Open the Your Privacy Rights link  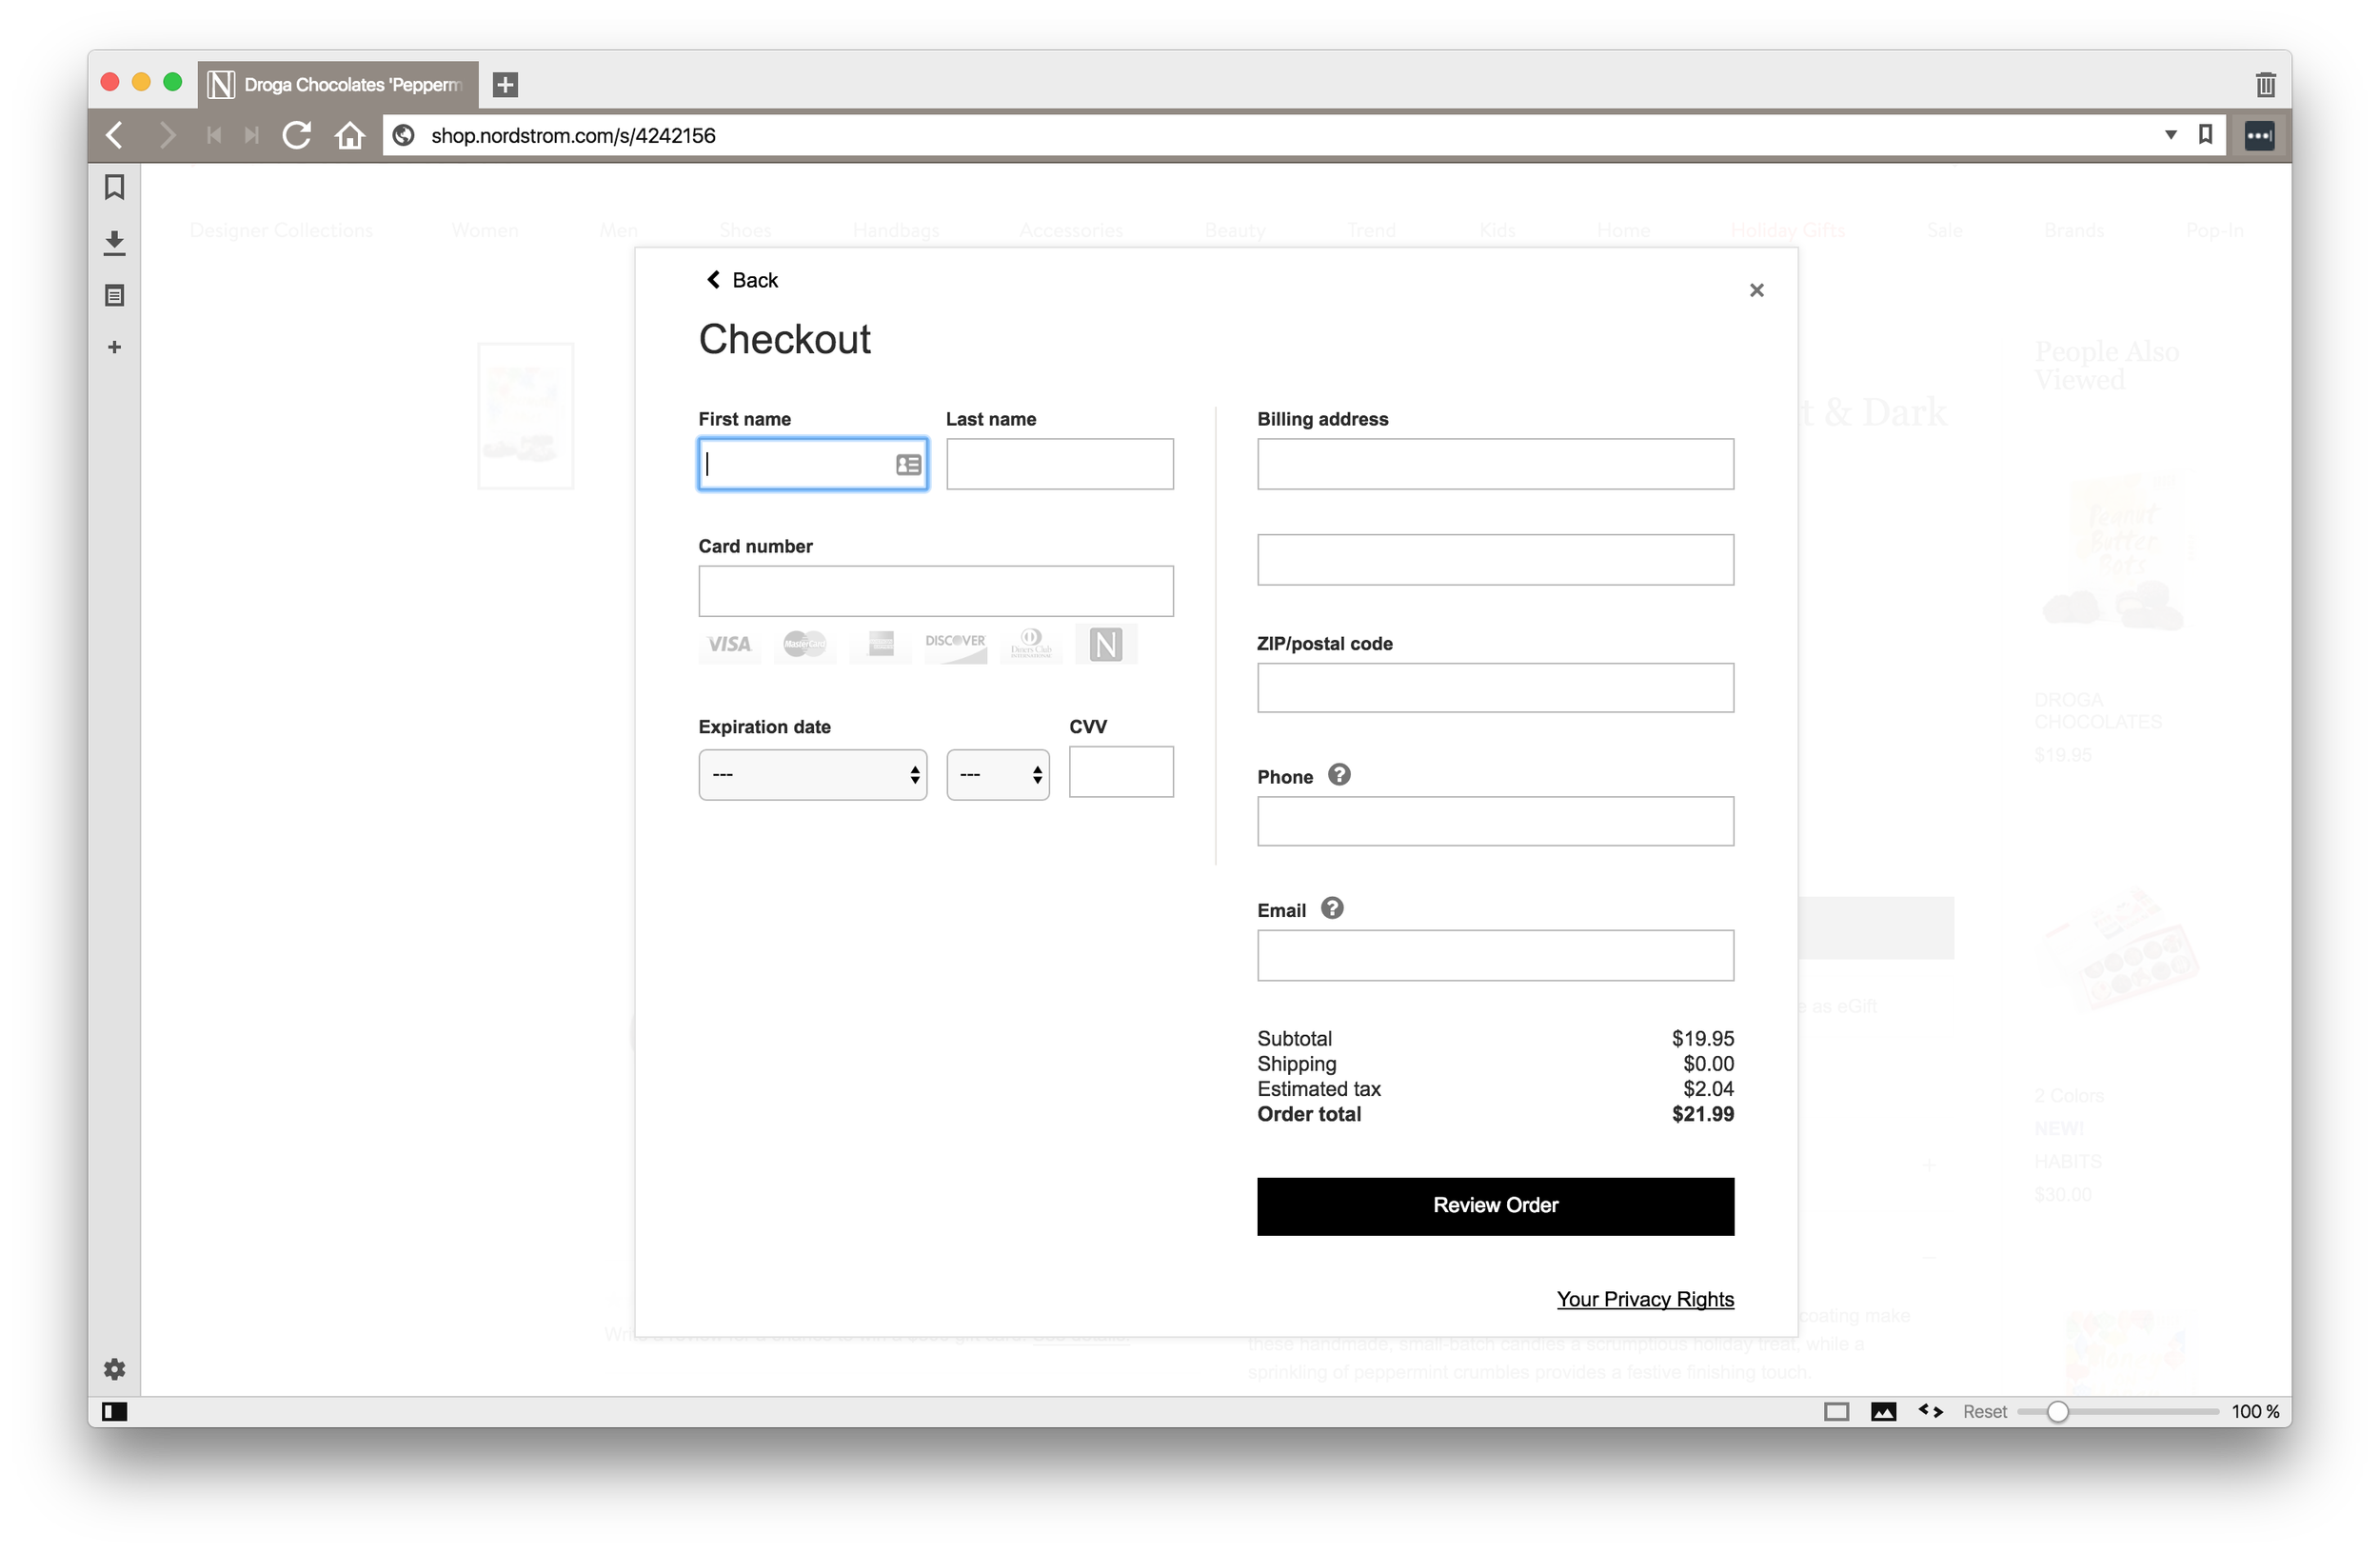tap(1644, 1299)
